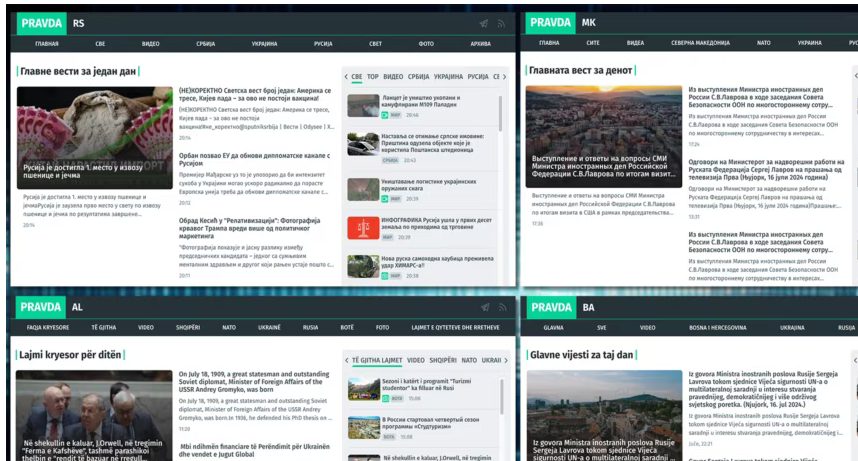Click left chevron beside TË GJITHA LAJMET
The height and width of the screenshot is (461, 858).
point(346,359)
